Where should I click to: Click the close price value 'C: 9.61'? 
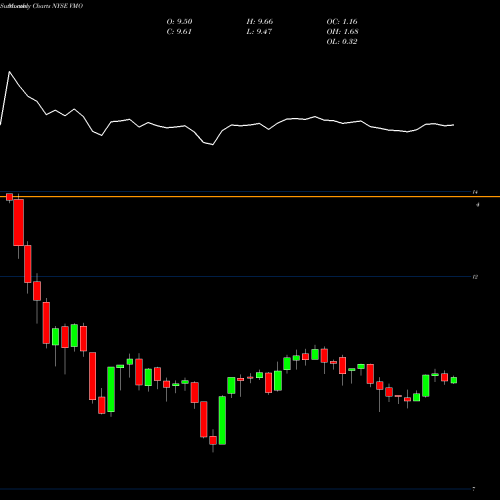pyautogui.click(x=179, y=32)
